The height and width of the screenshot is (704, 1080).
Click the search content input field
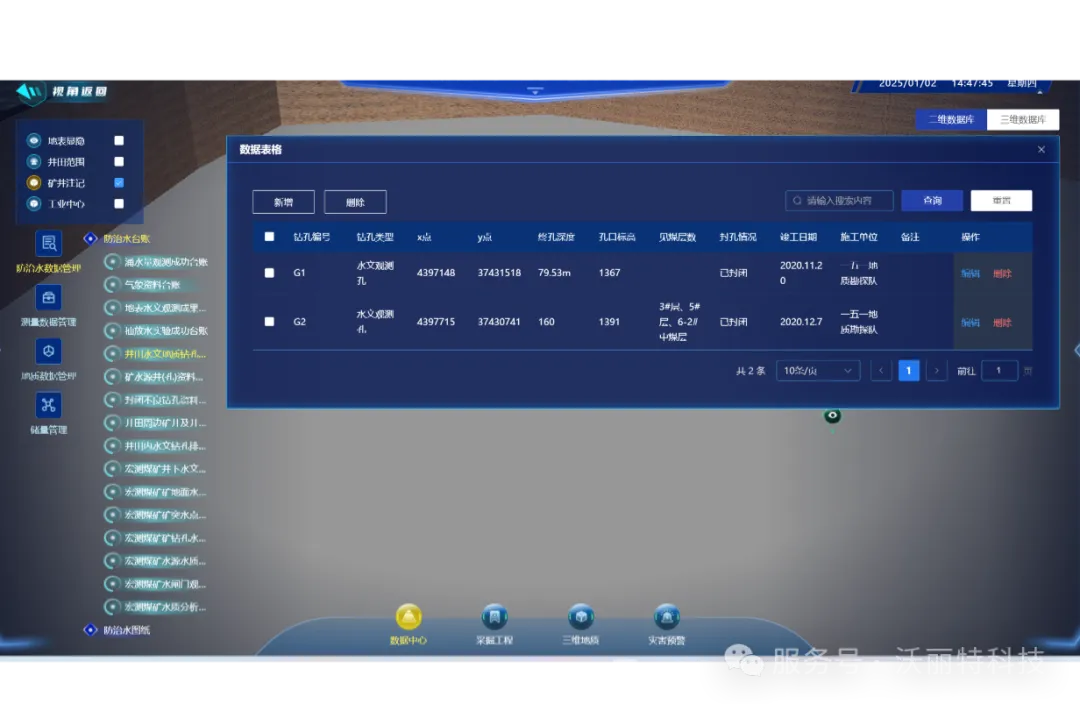tap(845, 201)
